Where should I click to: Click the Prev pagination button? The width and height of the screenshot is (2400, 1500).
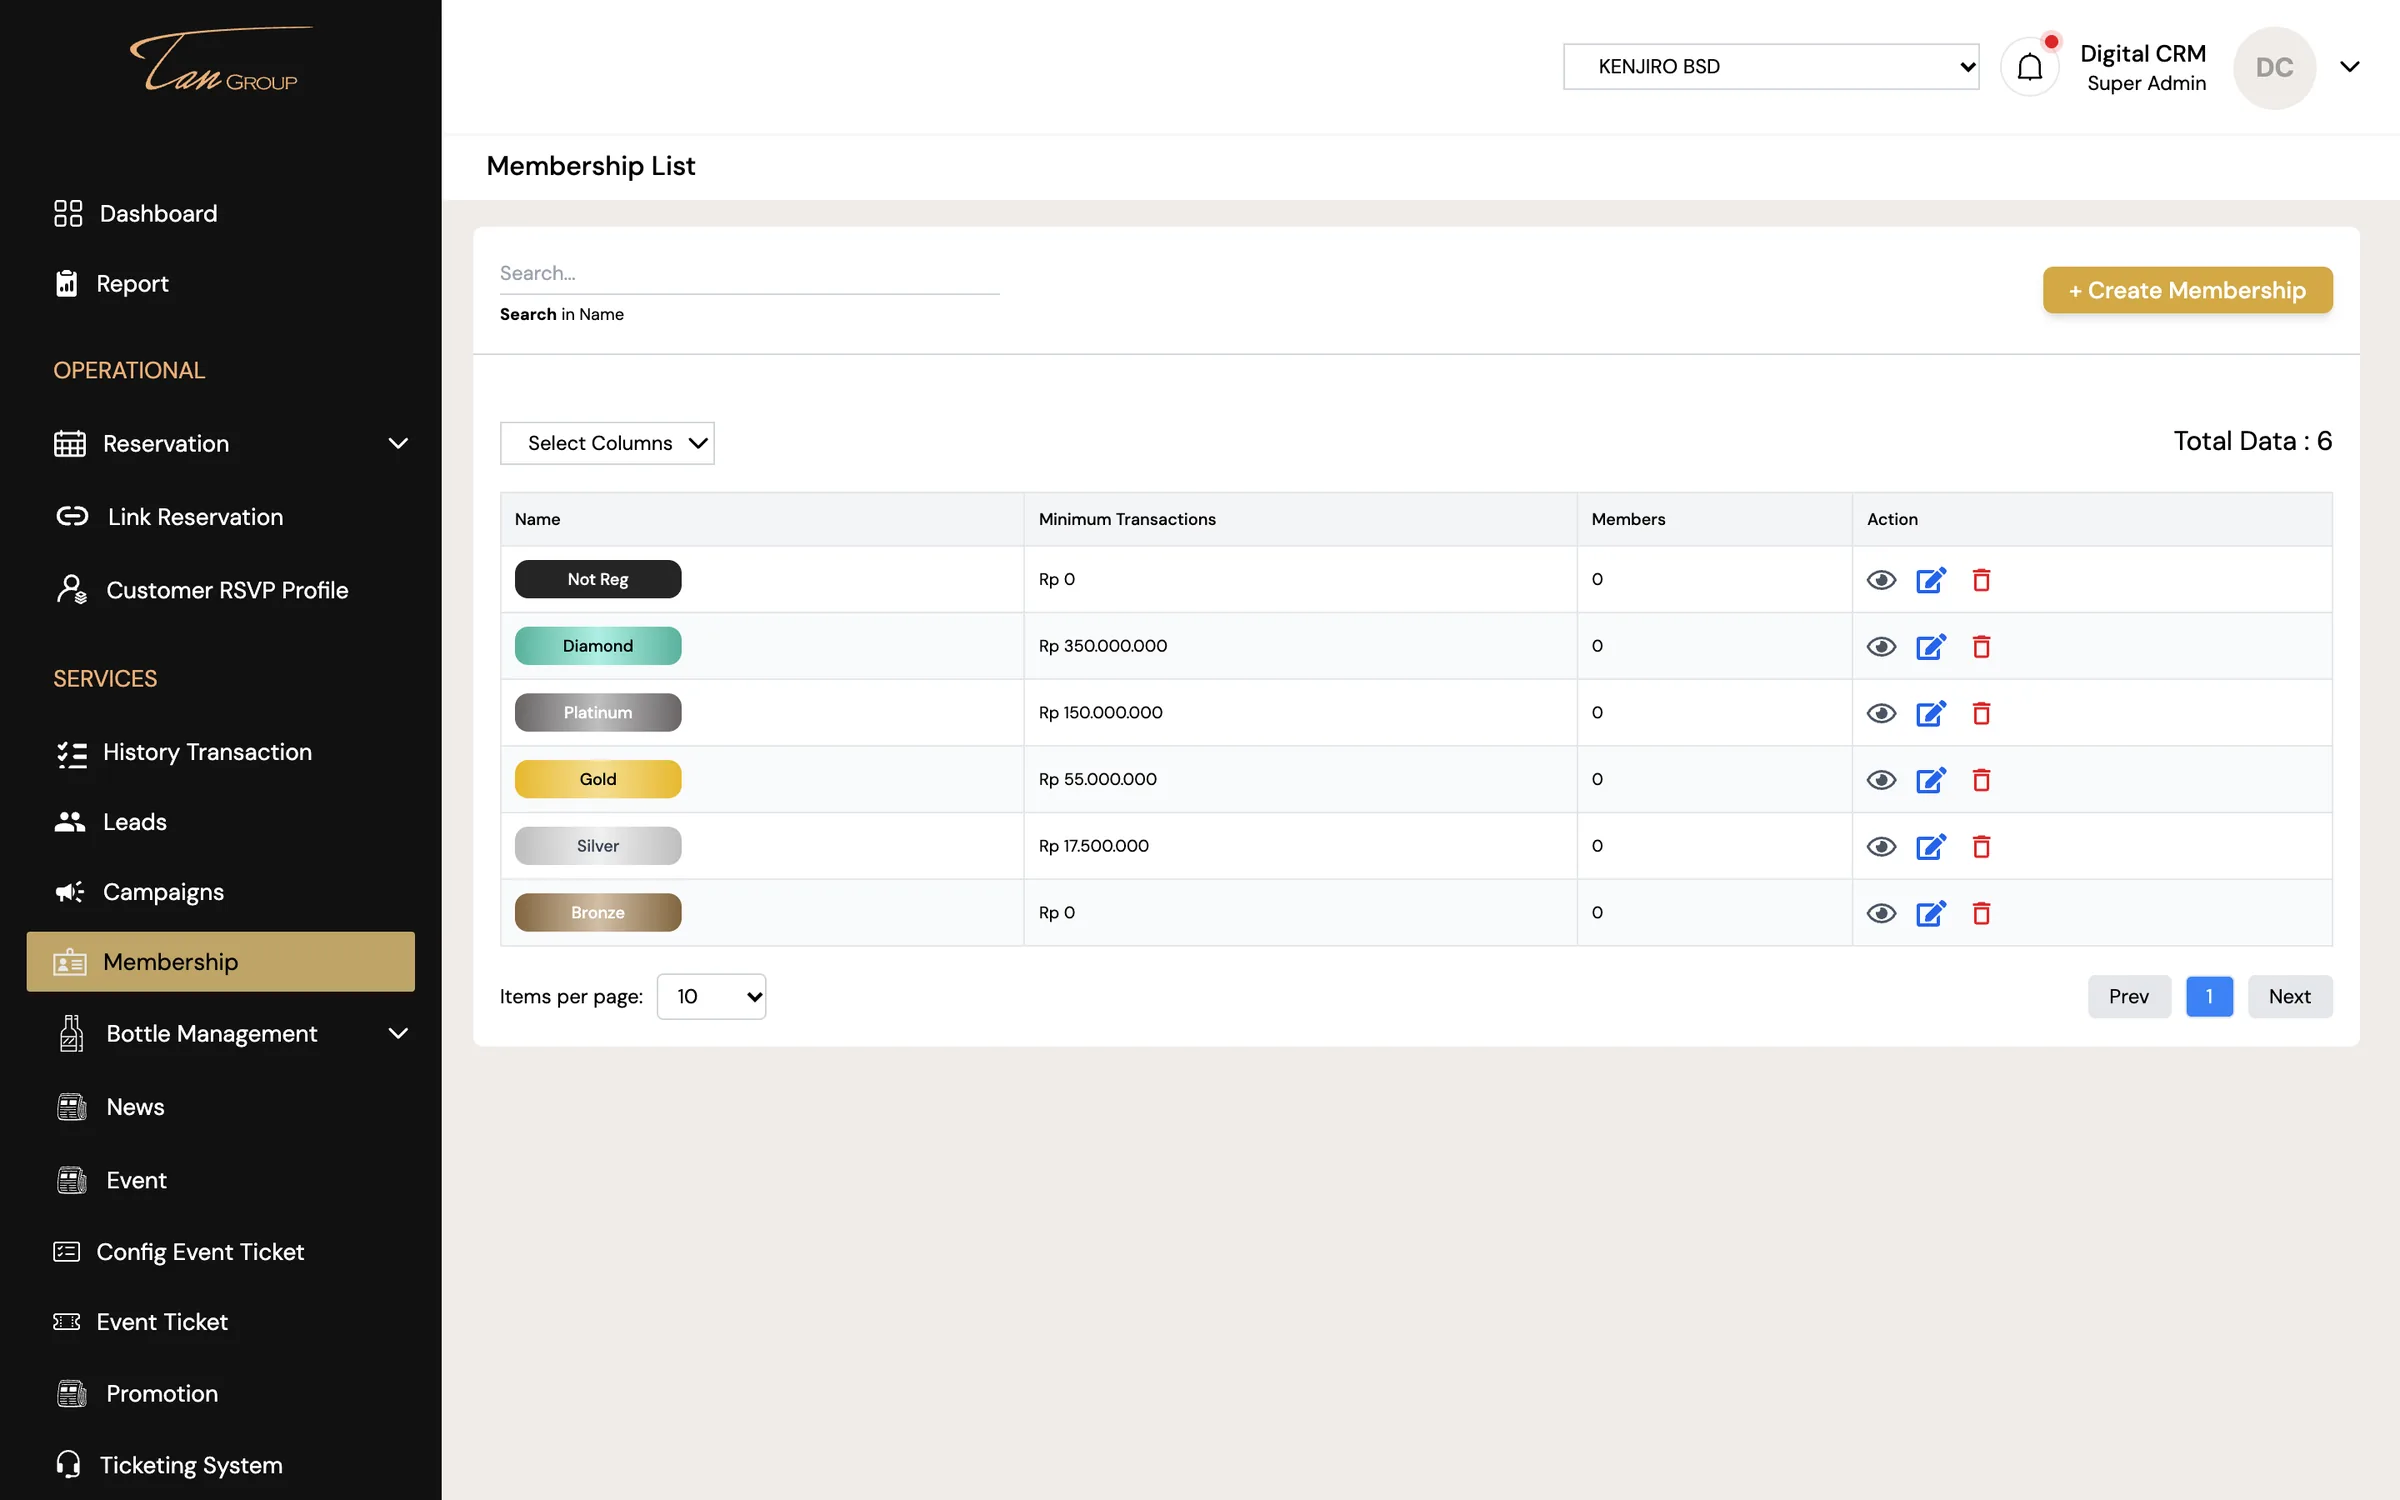(x=2129, y=996)
